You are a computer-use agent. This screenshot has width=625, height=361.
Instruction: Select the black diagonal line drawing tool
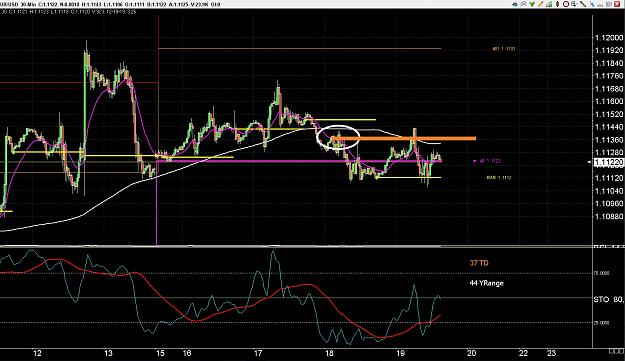point(583,4)
